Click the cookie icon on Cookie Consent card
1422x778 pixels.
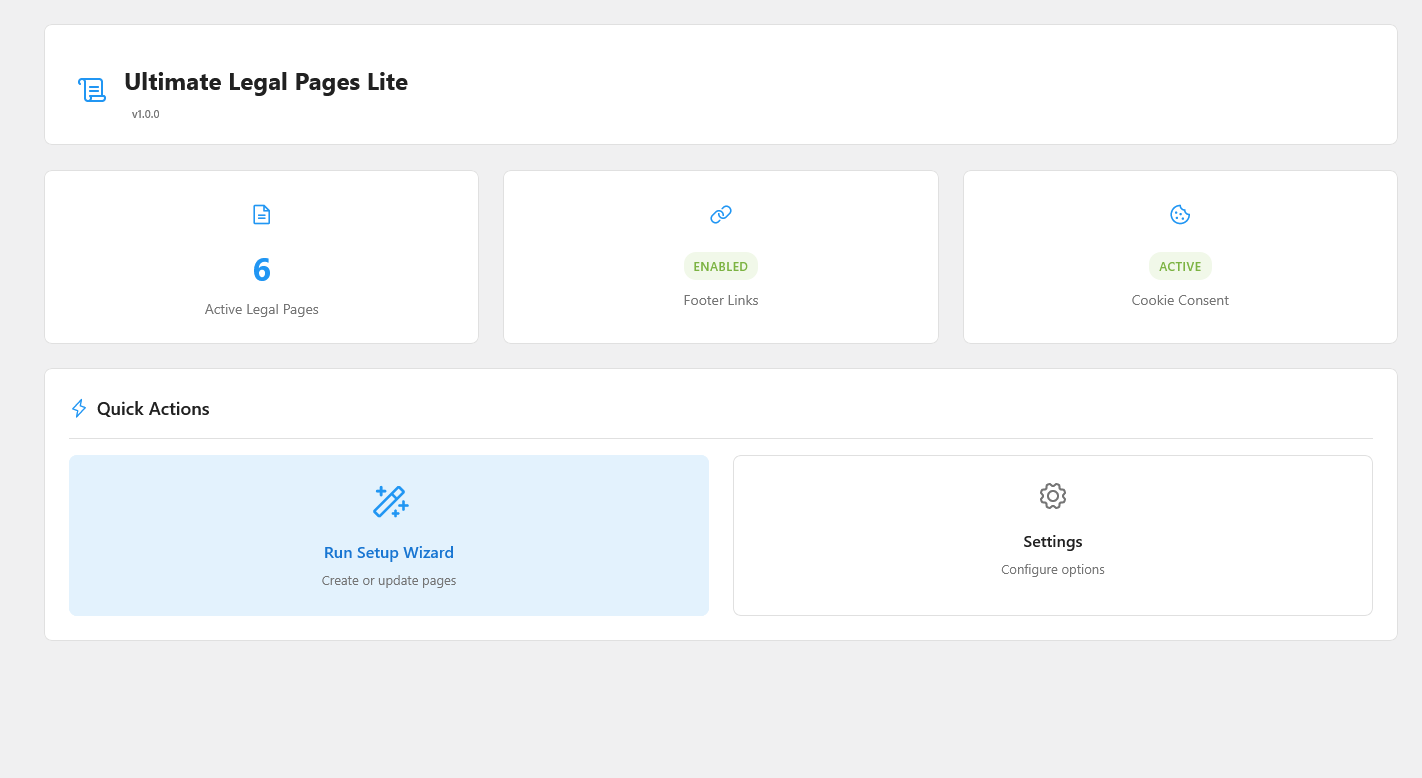coord(1180,213)
